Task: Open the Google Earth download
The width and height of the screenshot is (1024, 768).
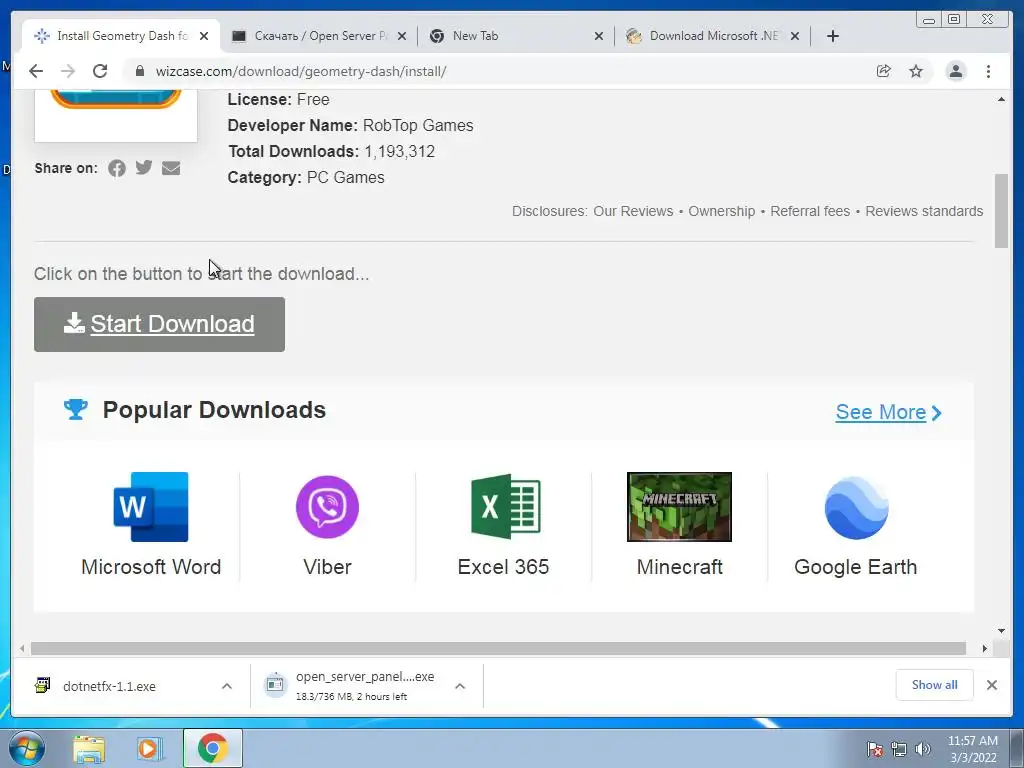Action: tap(856, 526)
